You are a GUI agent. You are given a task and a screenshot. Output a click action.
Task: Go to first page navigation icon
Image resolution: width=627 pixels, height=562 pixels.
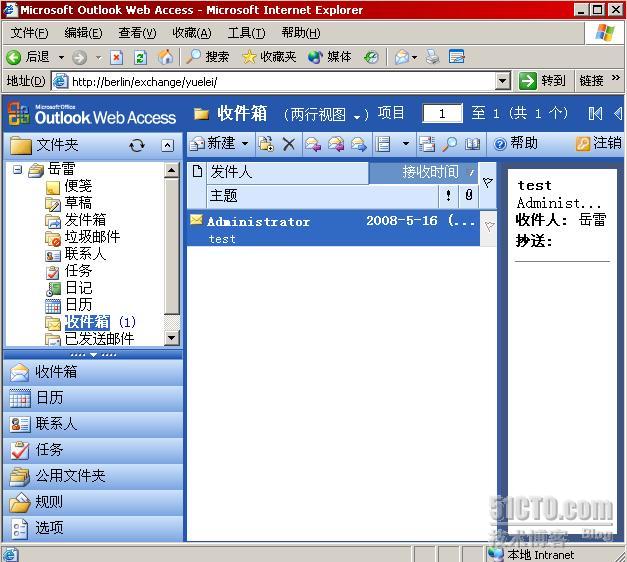(595, 114)
